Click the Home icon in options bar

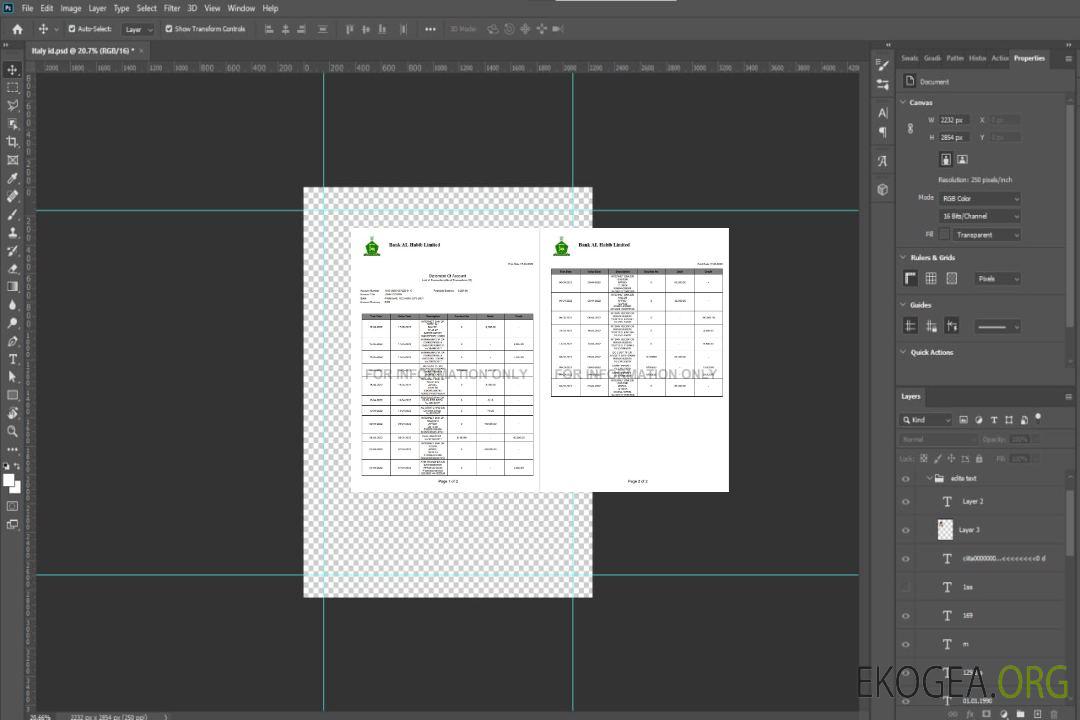click(17, 29)
